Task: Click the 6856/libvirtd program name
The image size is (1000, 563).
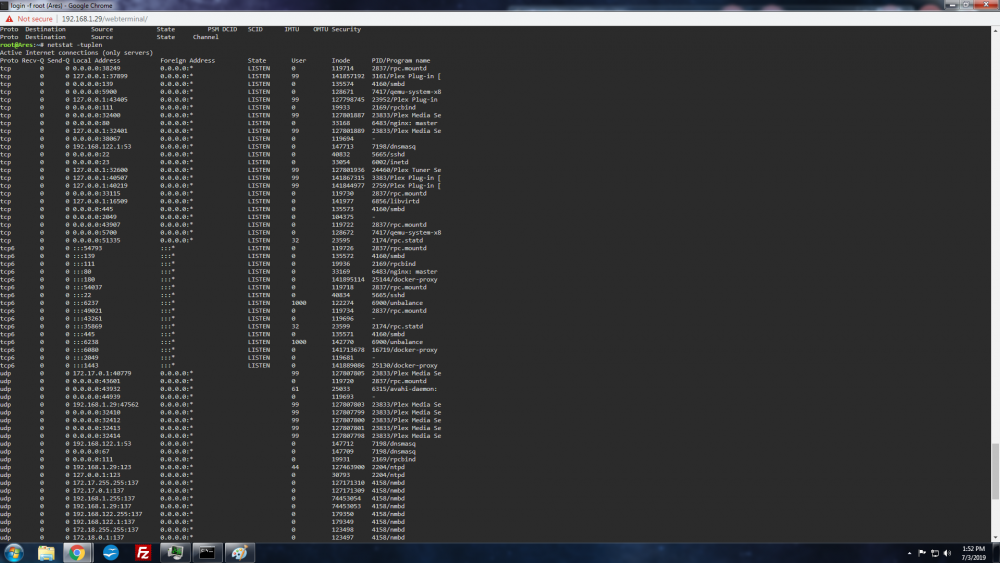Action: (x=395, y=201)
